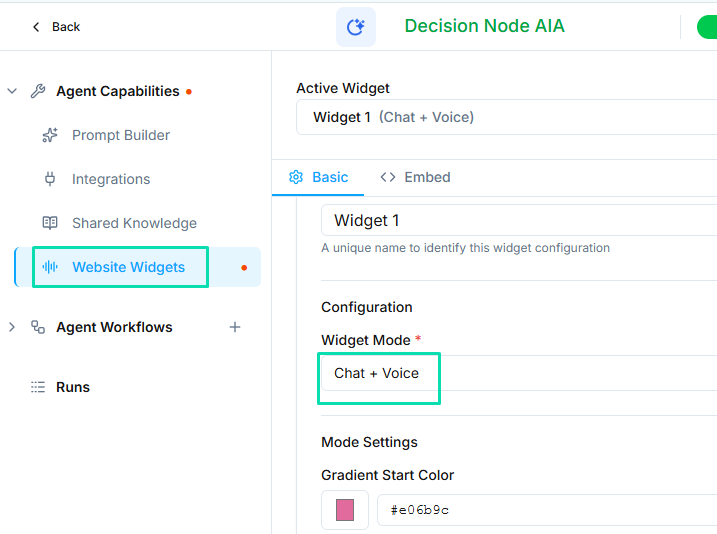Click the pink Gradient Start Color swatch

[x=345, y=510]
